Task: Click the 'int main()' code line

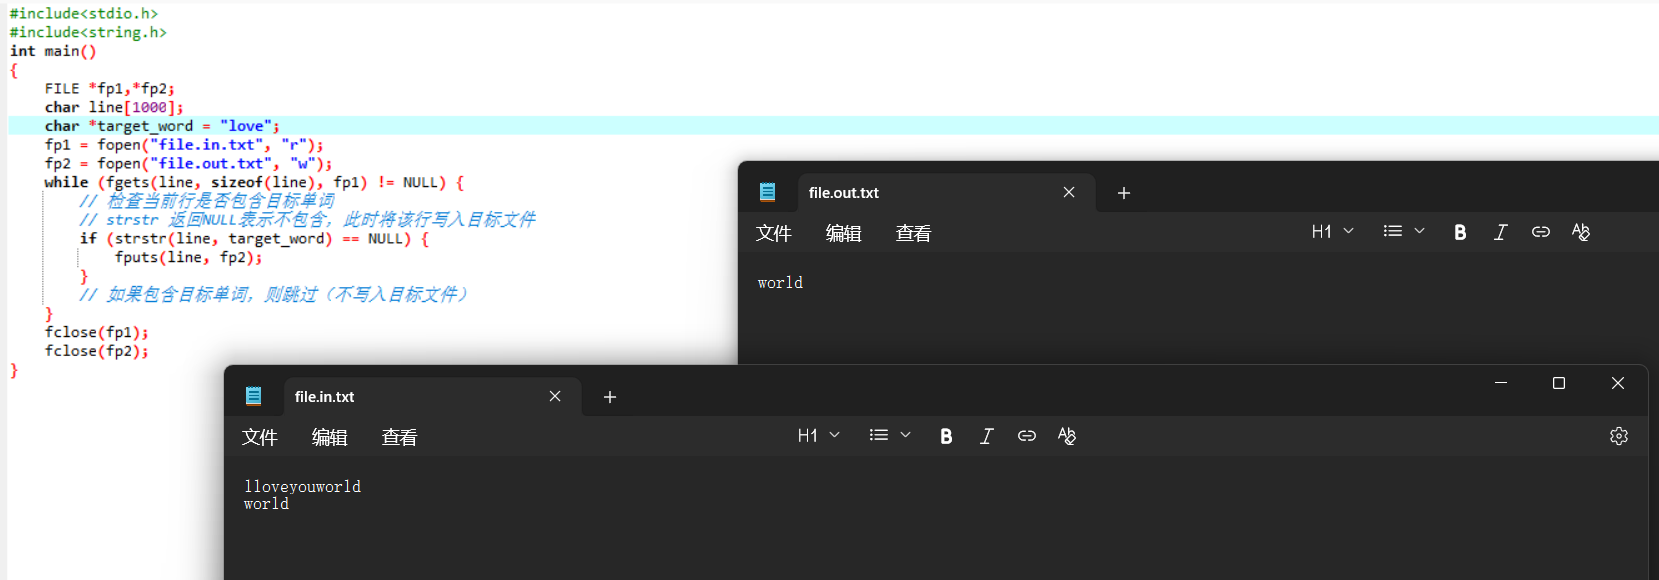Action: [x=53, y=51]
